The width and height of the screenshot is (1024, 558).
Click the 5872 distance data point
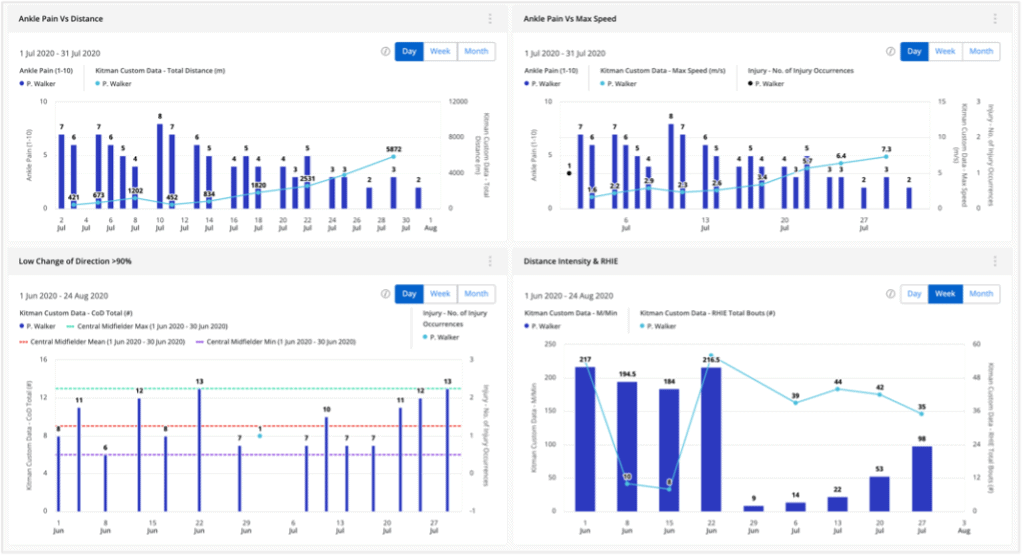click(x=393, y=157)
